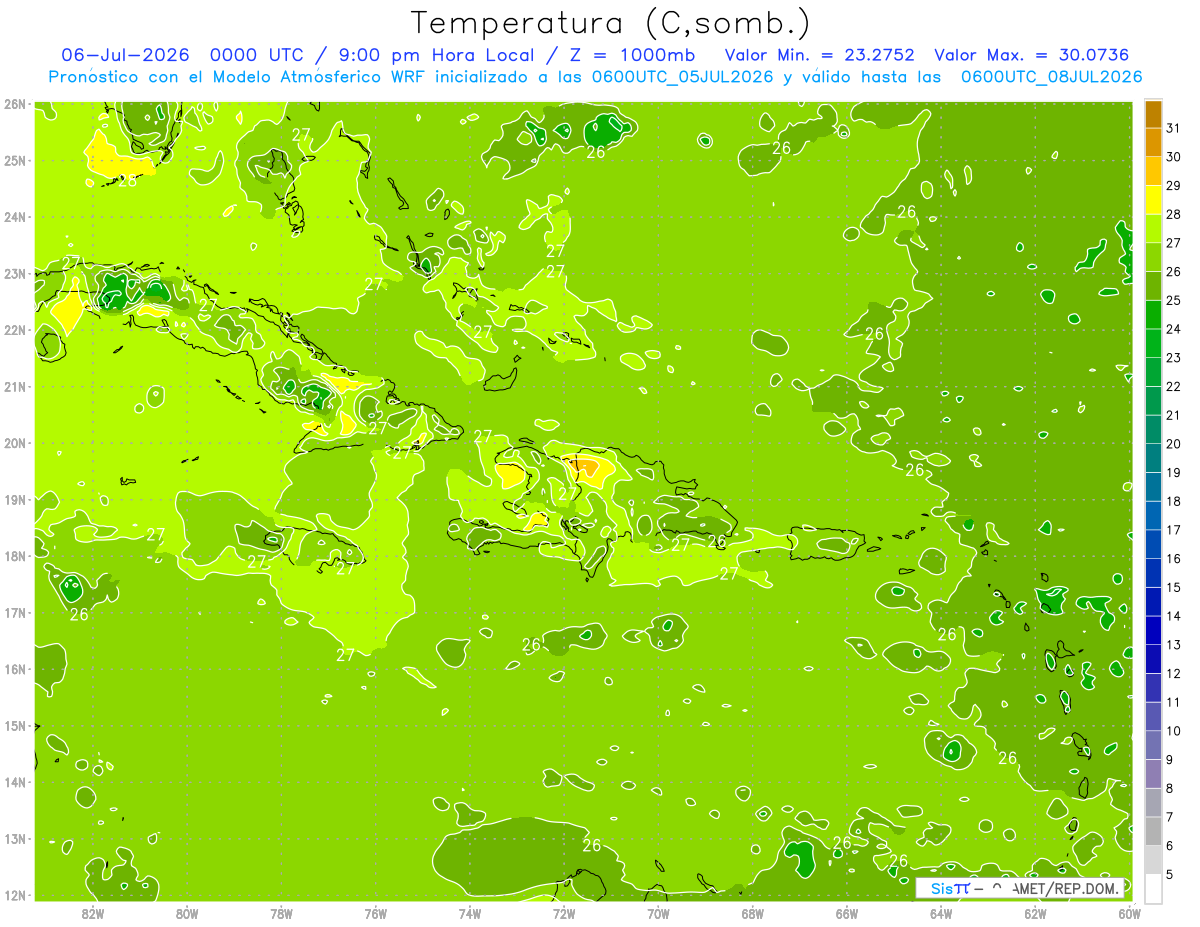Viewport: 1200px width, 927px height.
Task: Click the legend value label 12
Action: (1173, 673)
